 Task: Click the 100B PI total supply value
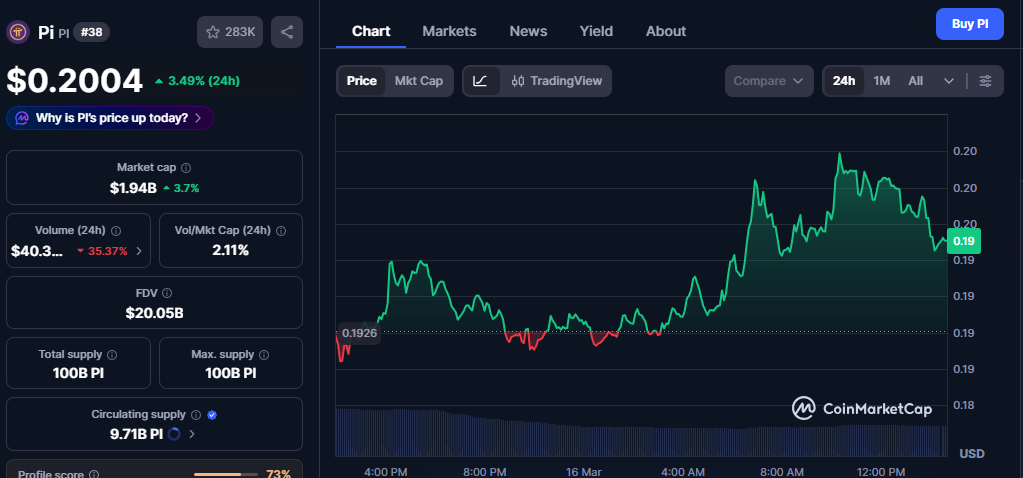pyautogui.click(x=78, y=374)
